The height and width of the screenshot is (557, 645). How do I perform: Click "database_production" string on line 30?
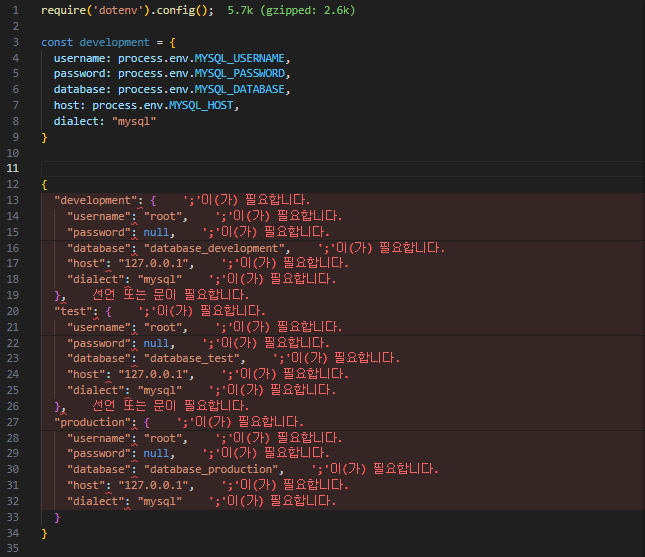(211, 469)
